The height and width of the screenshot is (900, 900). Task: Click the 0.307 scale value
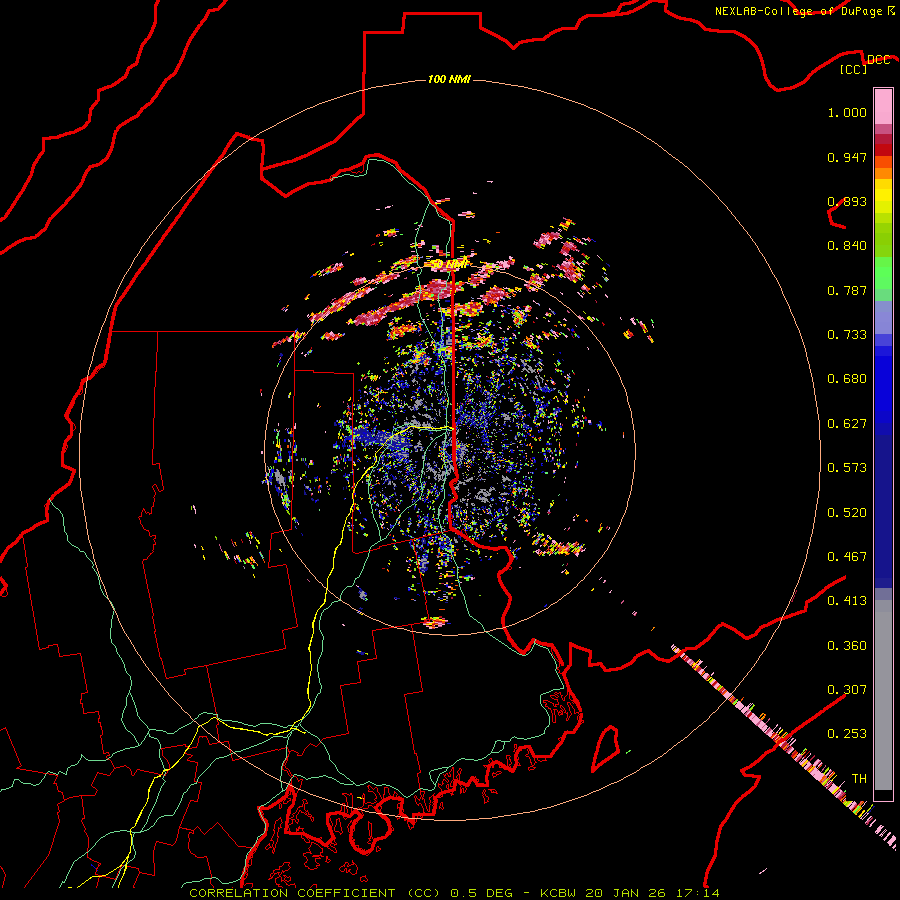click(847, 690)
